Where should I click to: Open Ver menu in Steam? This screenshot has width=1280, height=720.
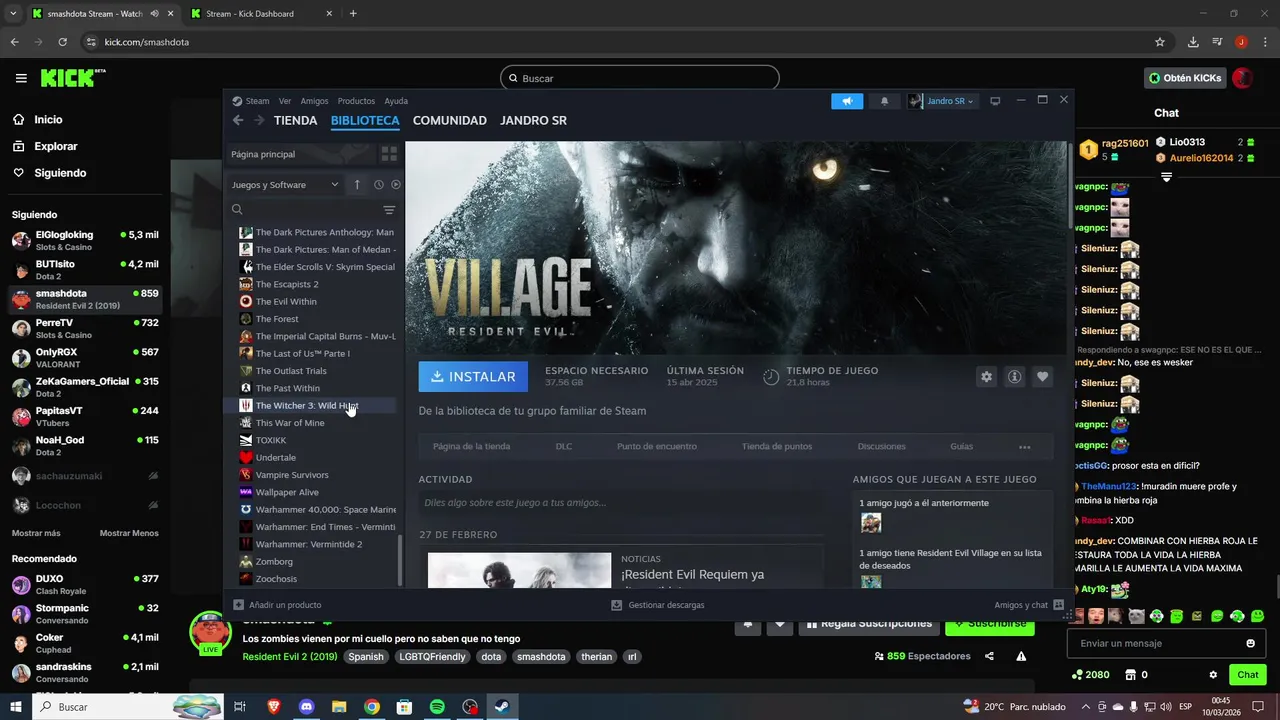click(285, 101)
